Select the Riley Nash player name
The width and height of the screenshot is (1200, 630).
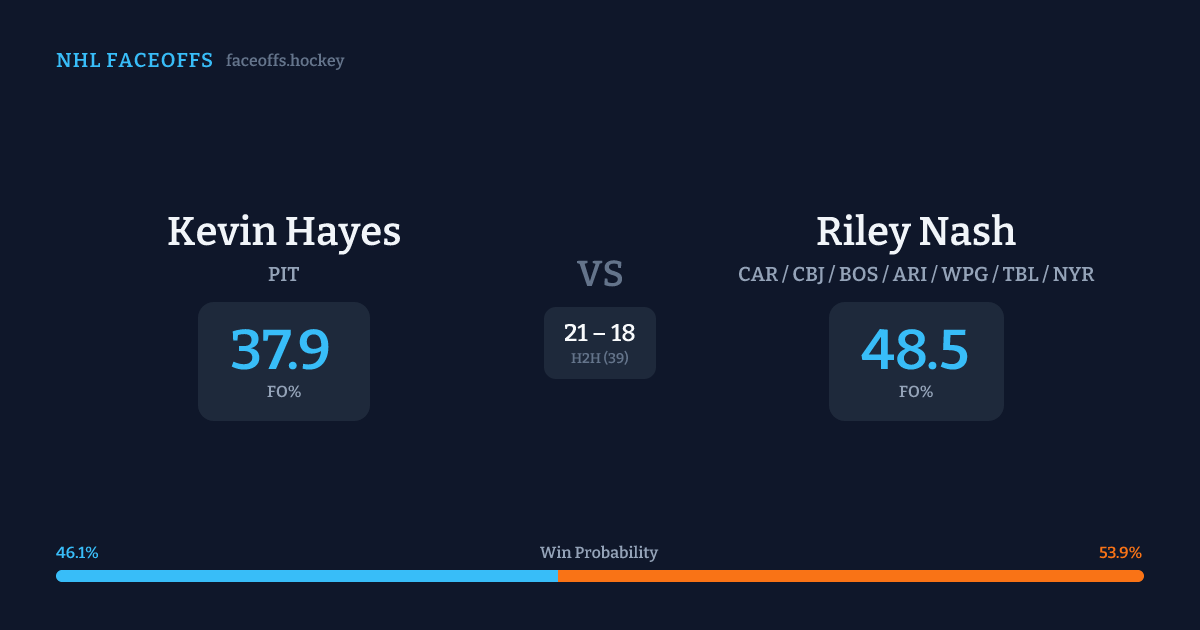coord(916,231)
